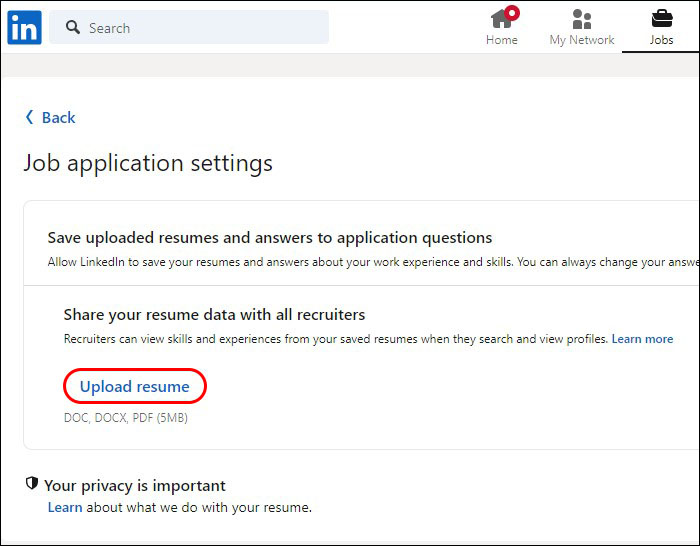Screen dimensions: 700x546
Task: Click Share your resume data heading
Action: click(x=214, y=315)
